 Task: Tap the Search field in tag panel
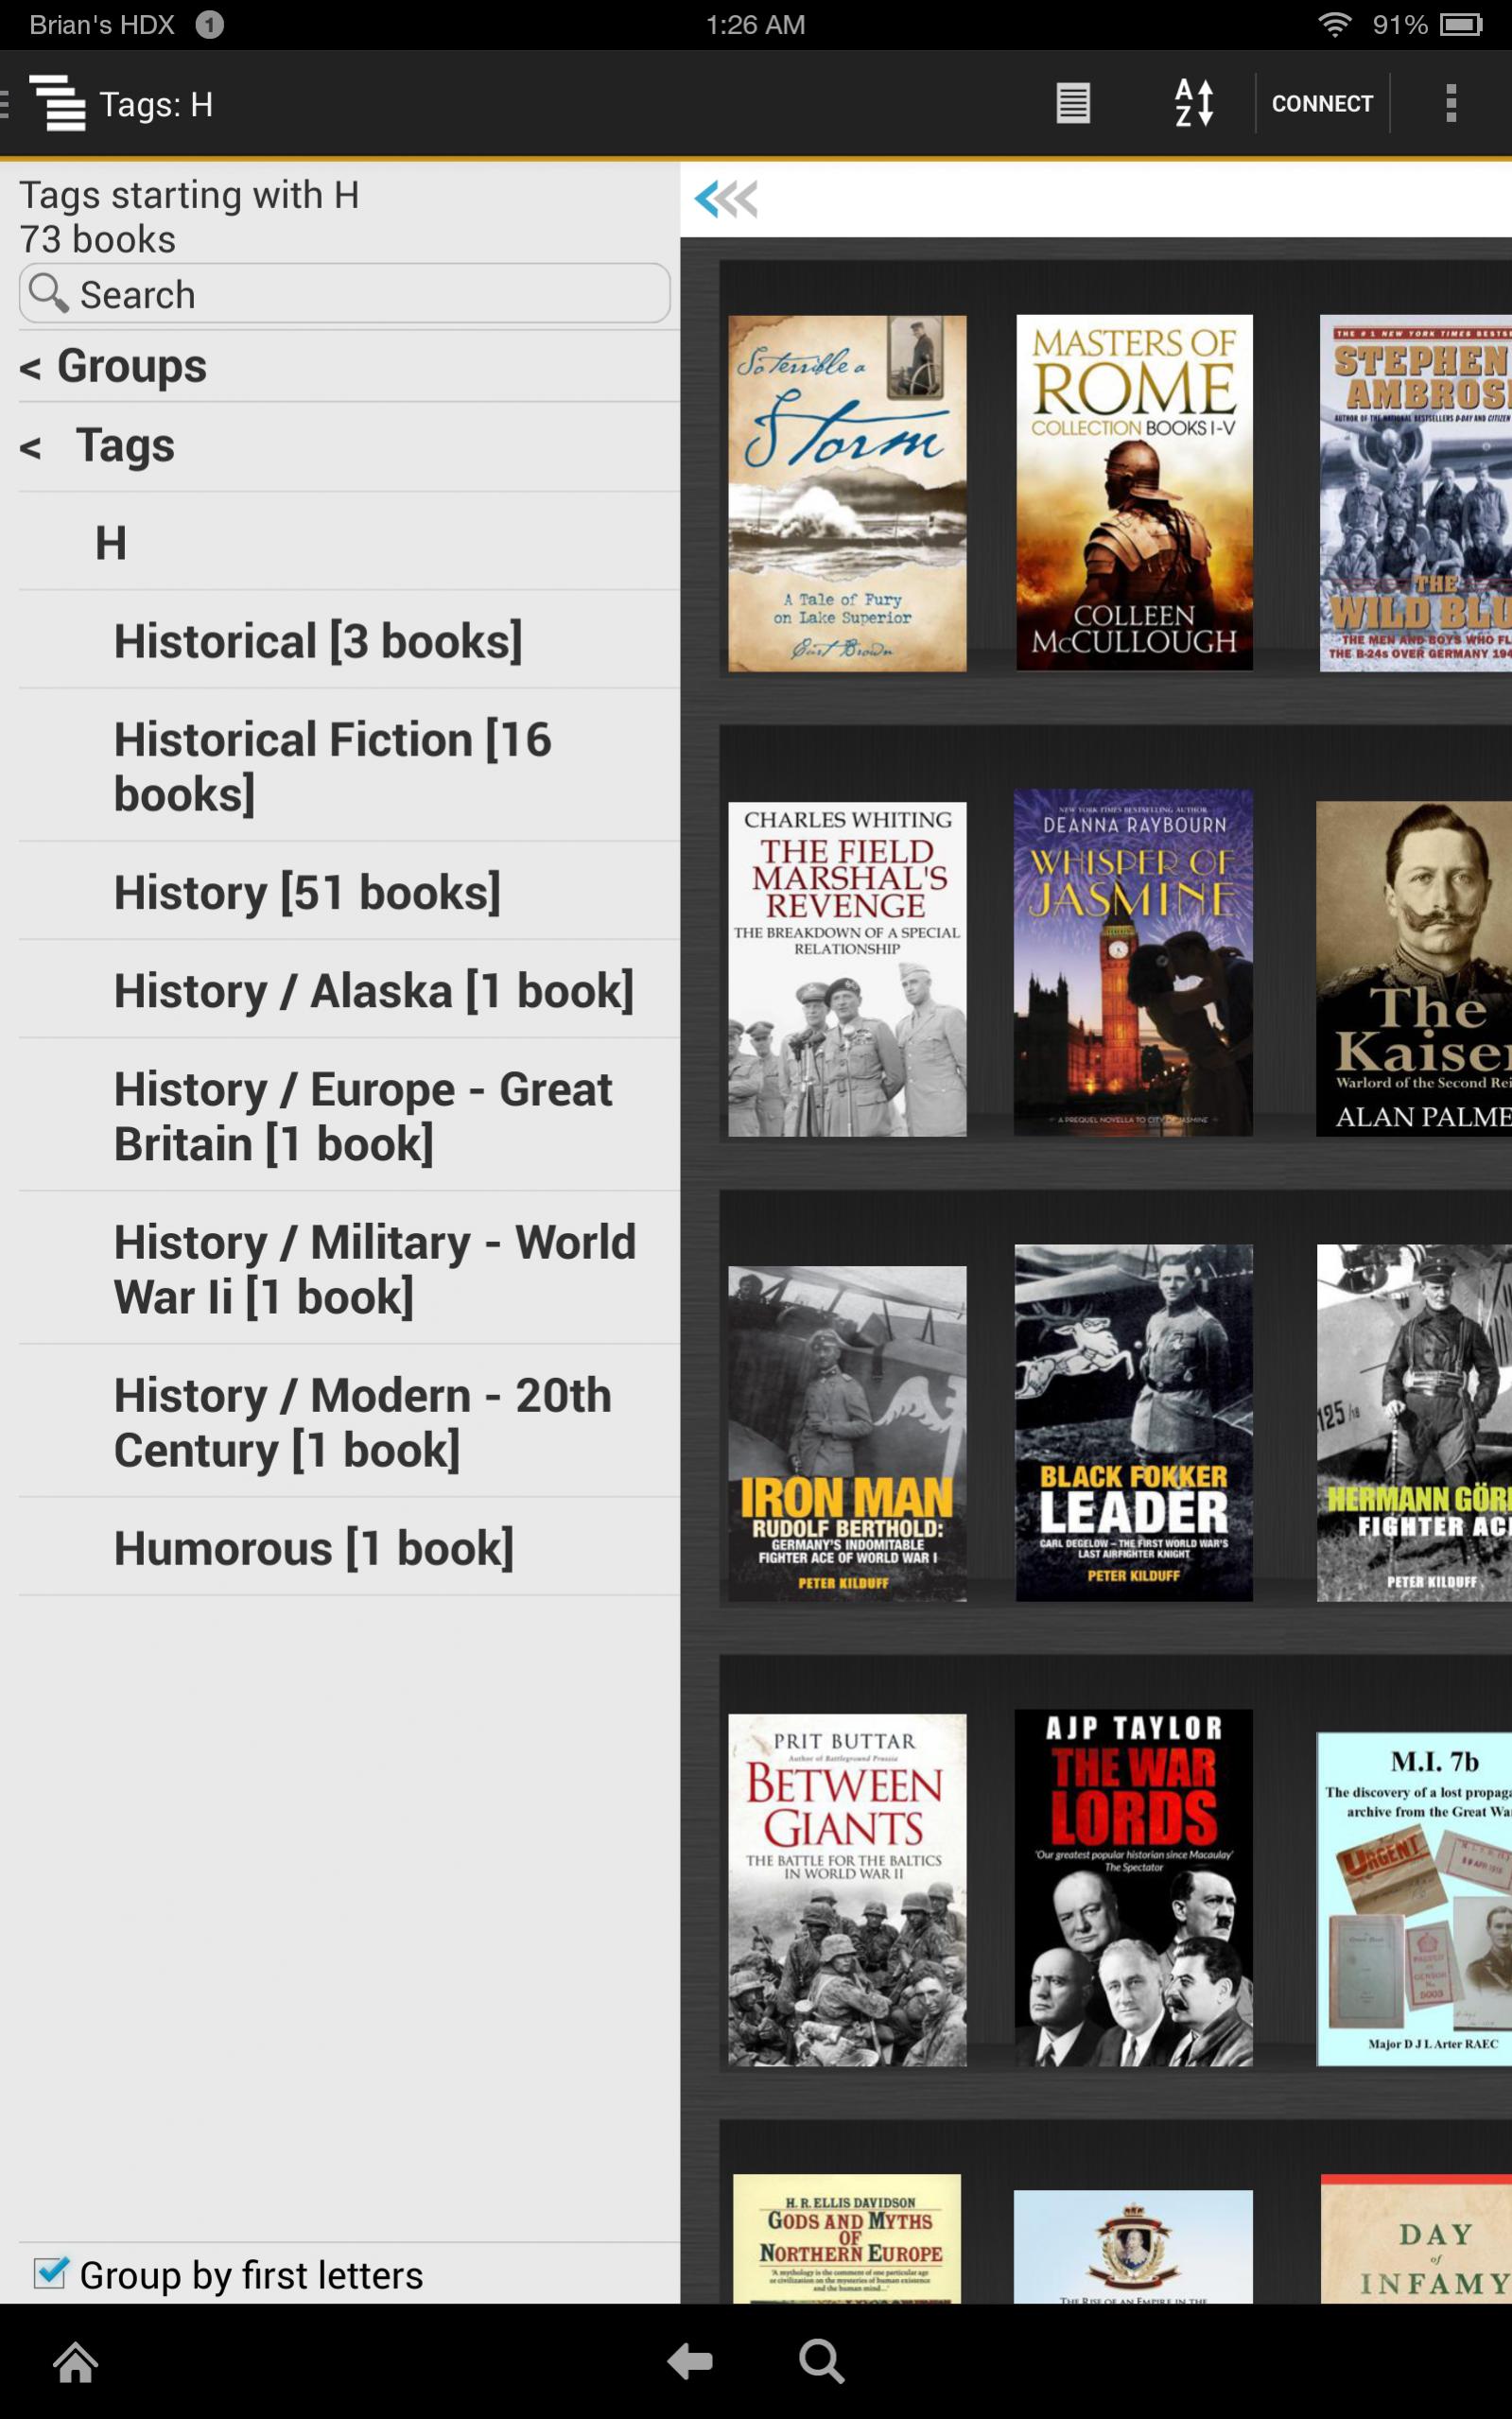point(345,294)
